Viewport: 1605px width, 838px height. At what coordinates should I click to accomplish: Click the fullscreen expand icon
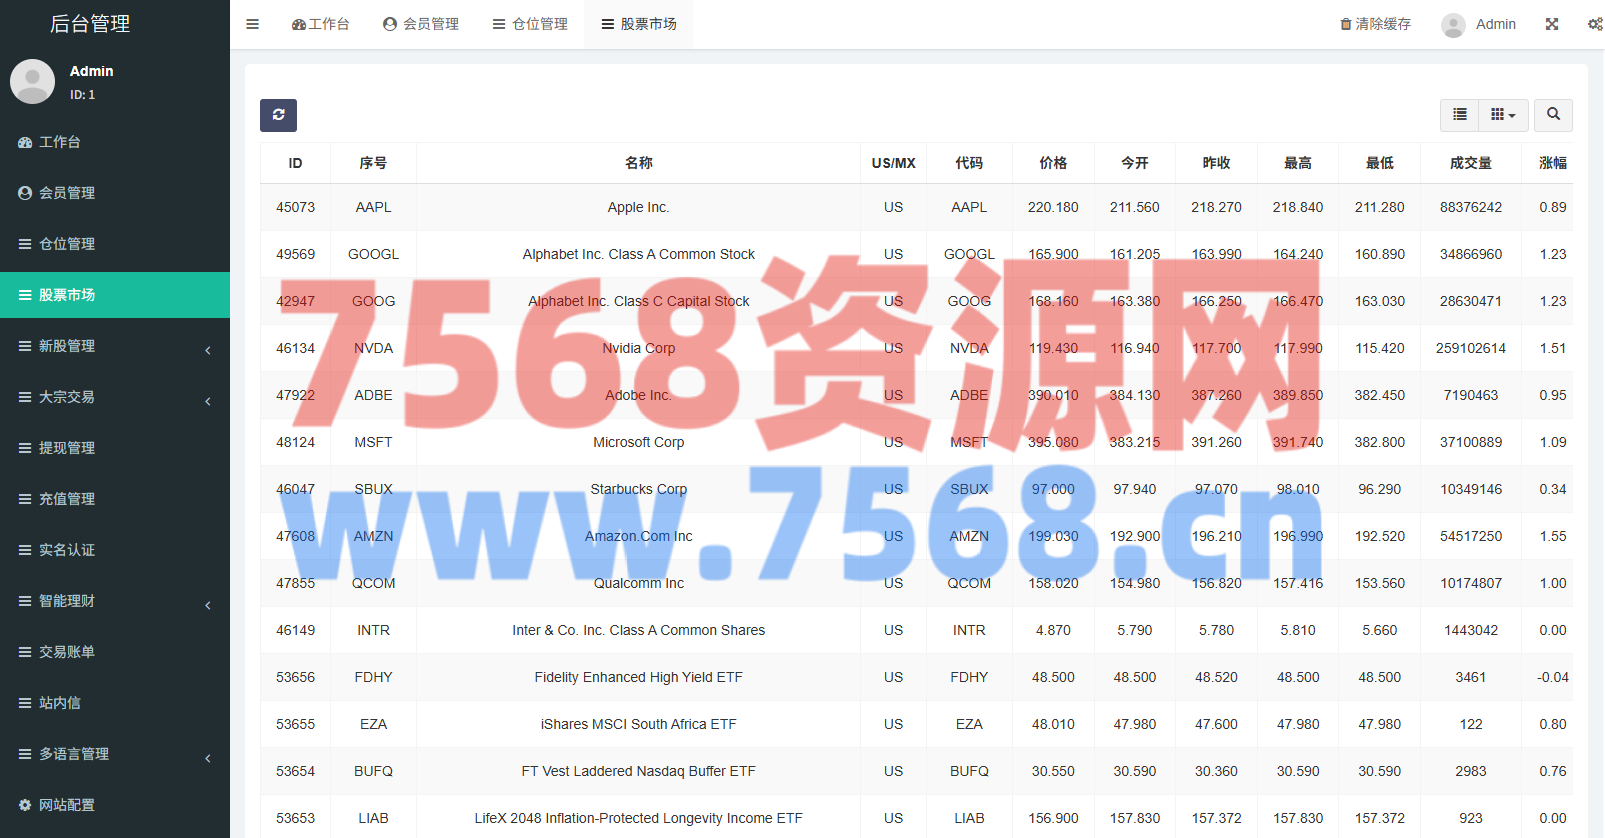1552,24
